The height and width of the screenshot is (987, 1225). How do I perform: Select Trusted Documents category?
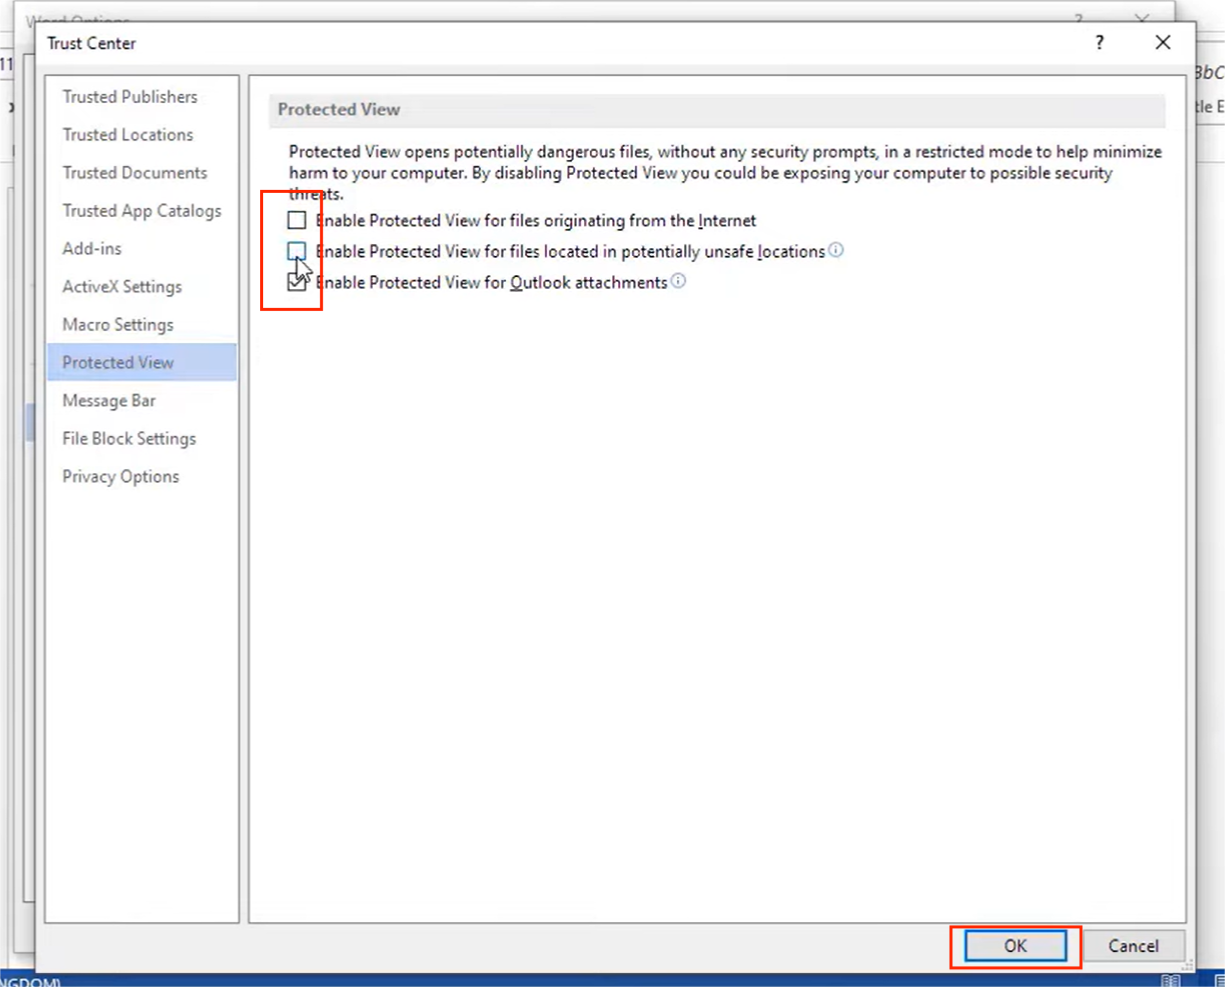[134, 172]
